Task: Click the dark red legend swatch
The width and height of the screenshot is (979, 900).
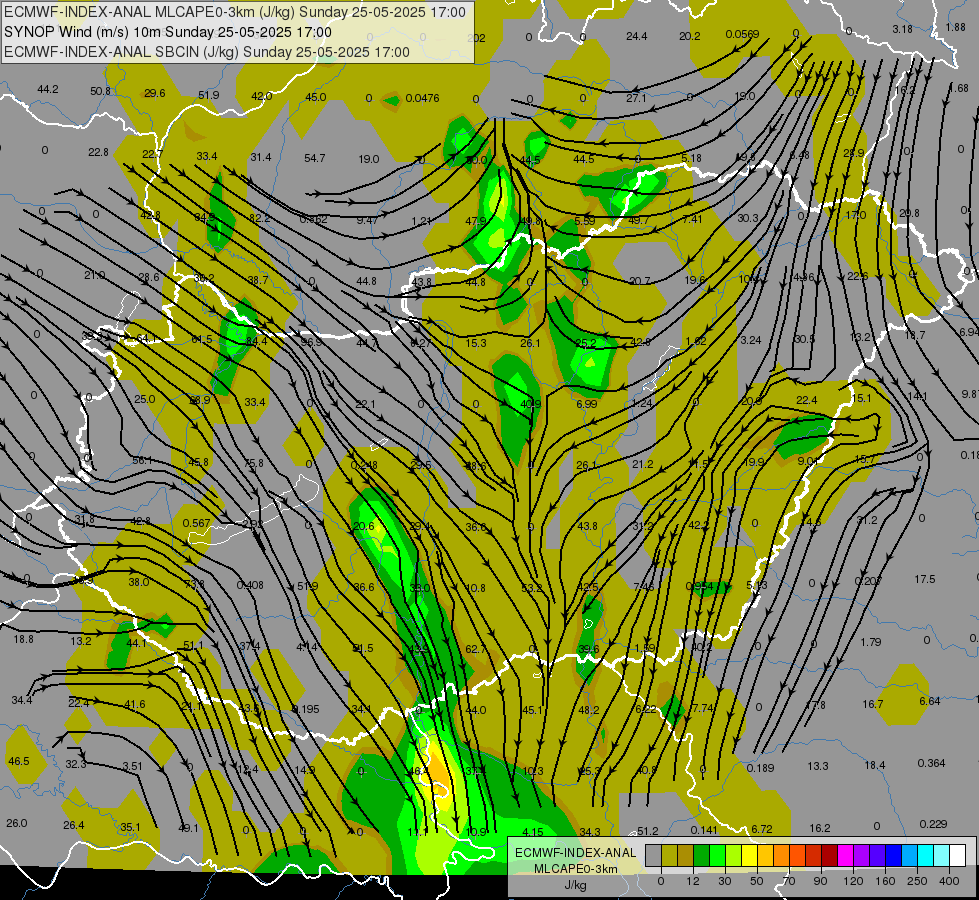Action: point(829,855)
